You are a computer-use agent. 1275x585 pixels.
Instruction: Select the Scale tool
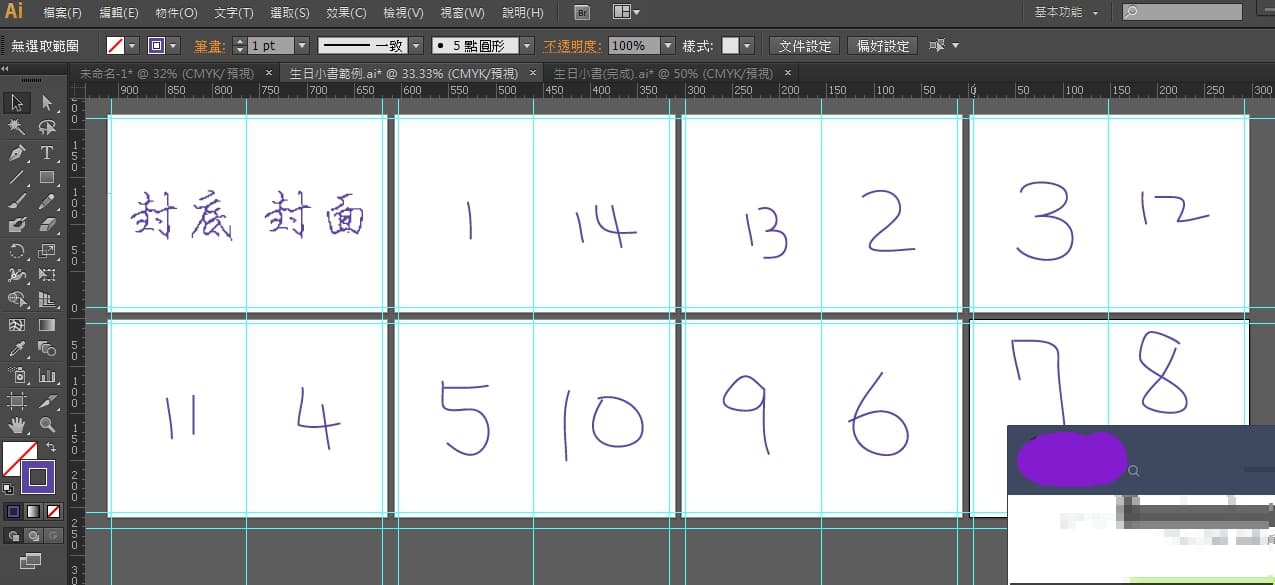(47, 251)
